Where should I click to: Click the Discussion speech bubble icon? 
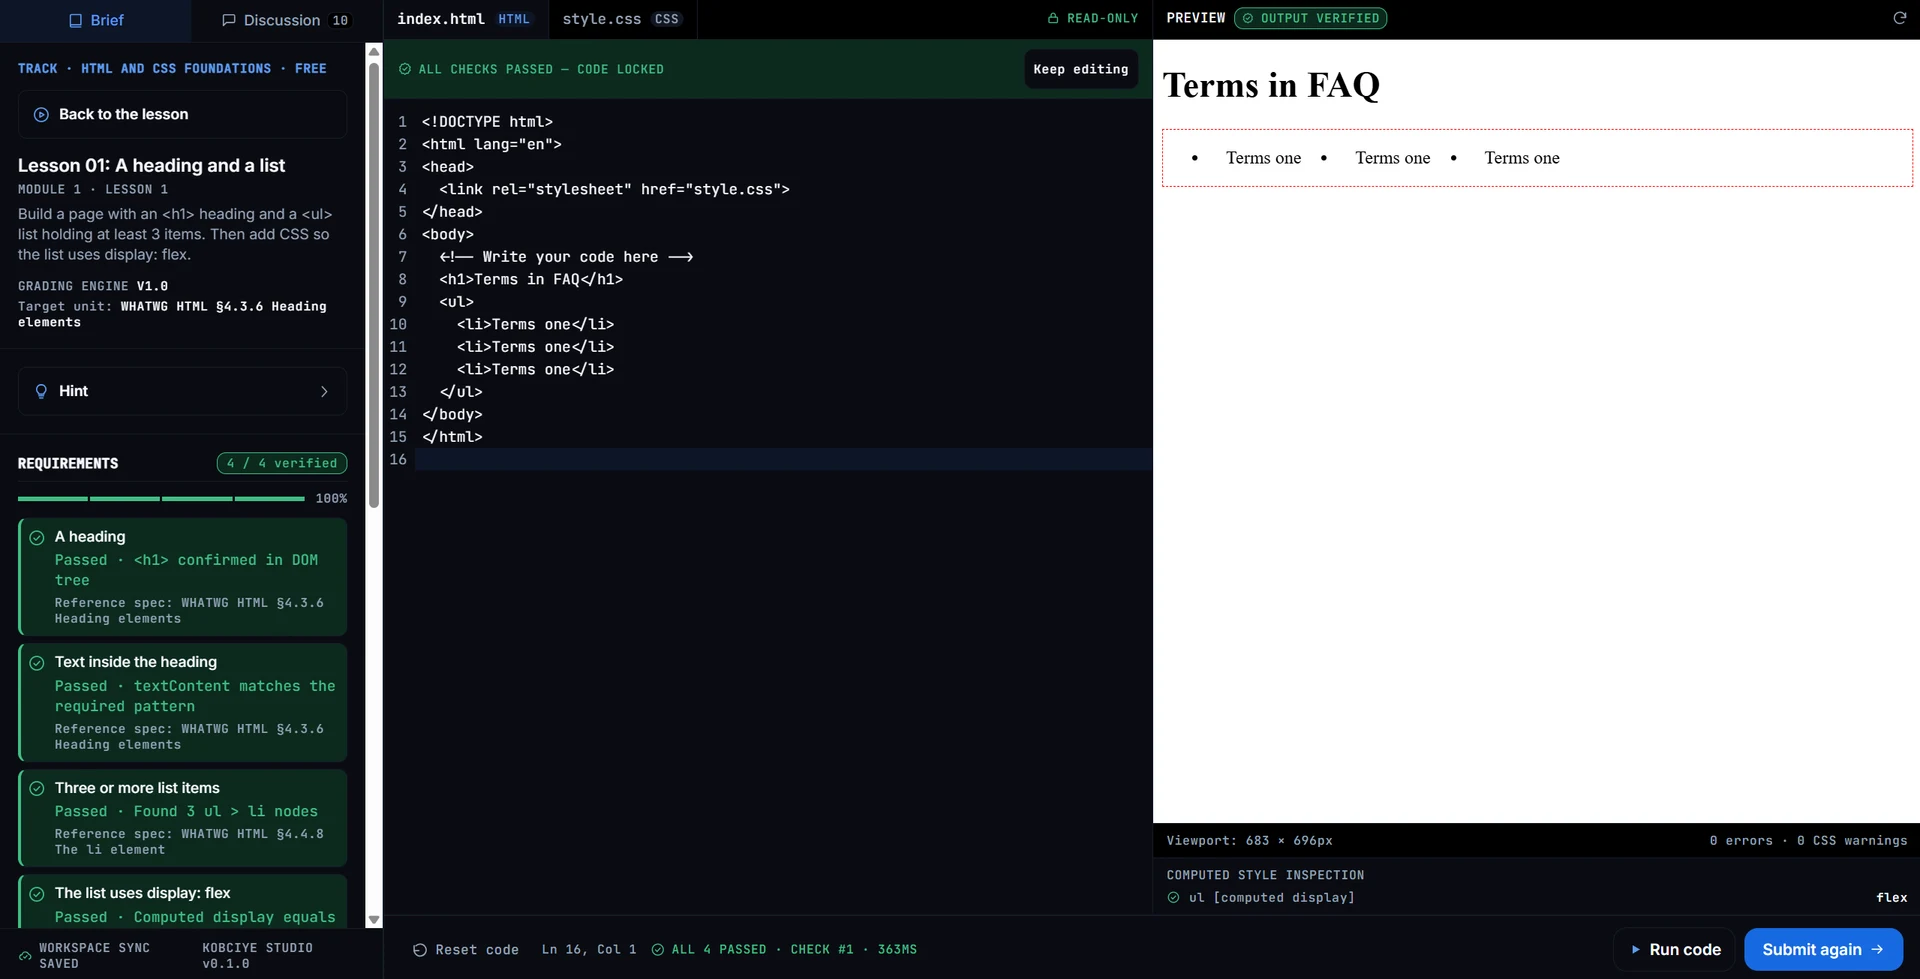point(228,20)
